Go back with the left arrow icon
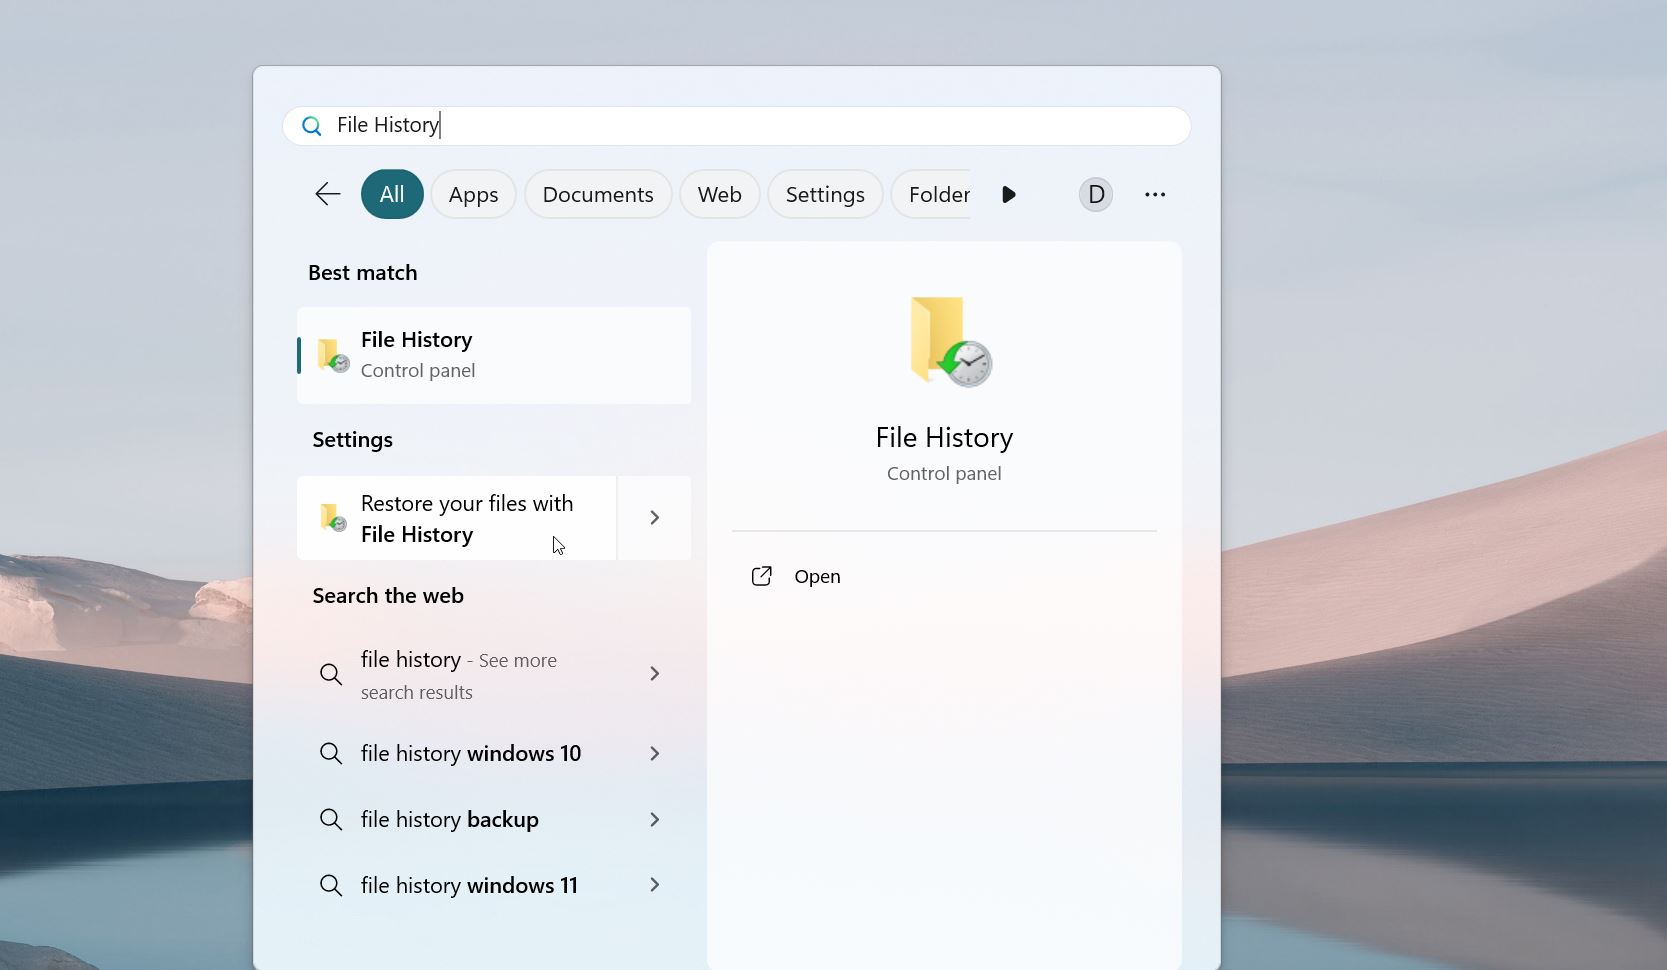Image resolution: width=1667 pixels, height=970 pixels. (328, 194)
